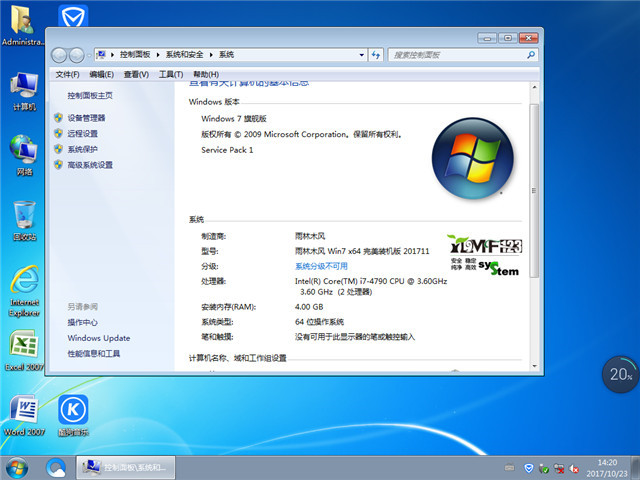The width and height of the screenshot is (640, 480).
Task: Open the Tencent PC Manager shield desktop icon
Action: (73, 16)
